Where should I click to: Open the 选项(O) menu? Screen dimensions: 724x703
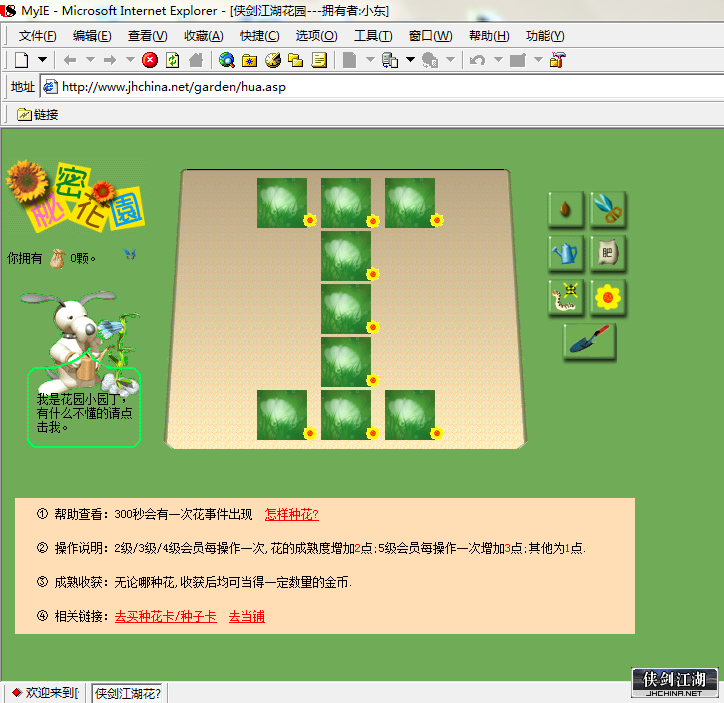coord(316,36)
